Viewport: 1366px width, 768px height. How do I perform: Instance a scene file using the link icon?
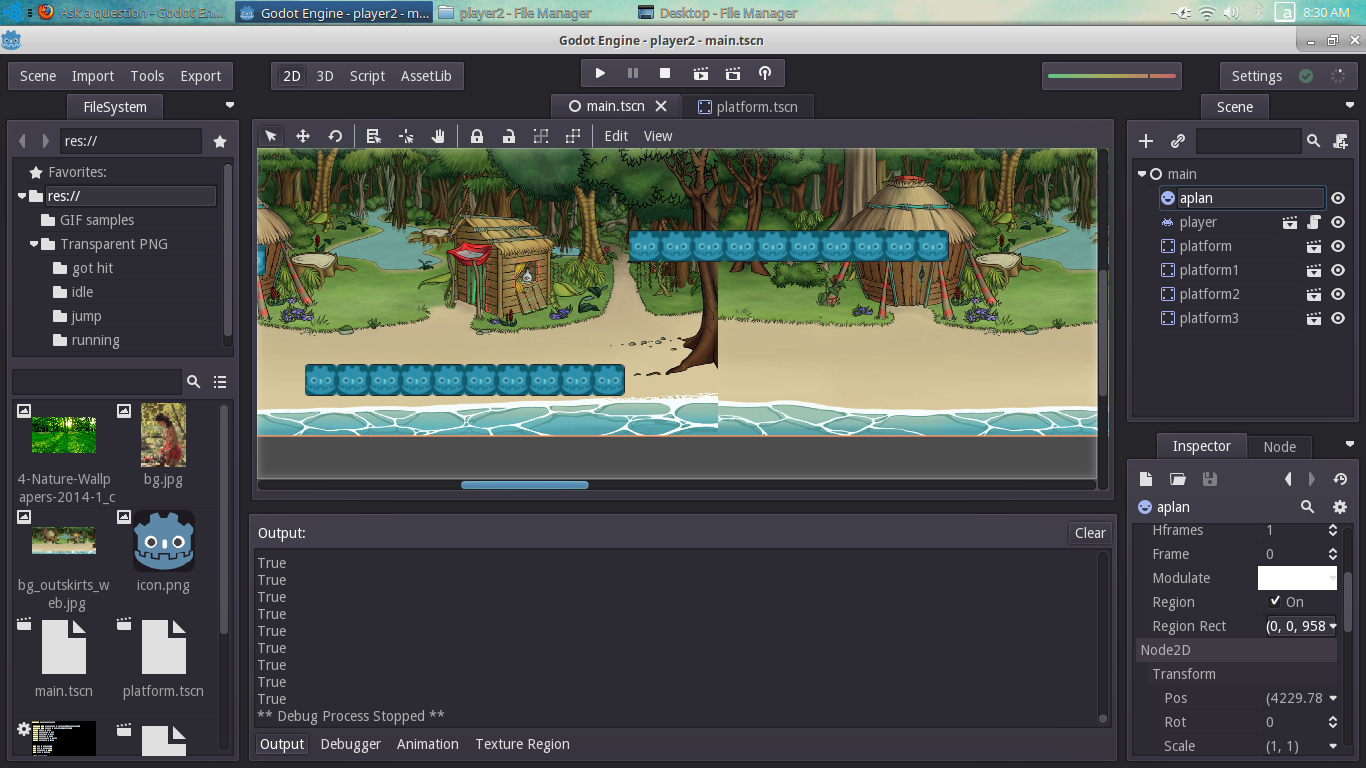[x=1178, y=142]
